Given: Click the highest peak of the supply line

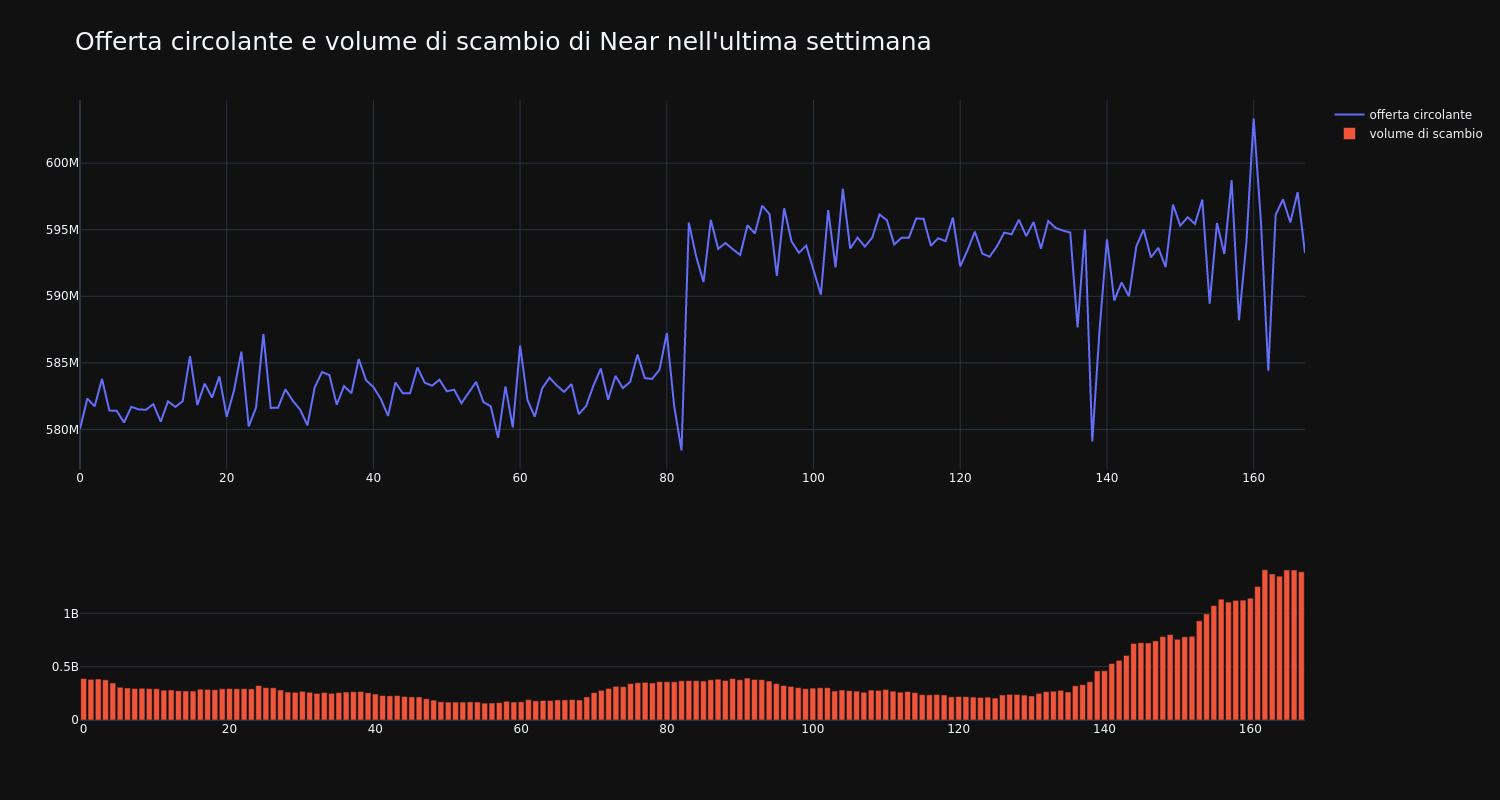Looking at the screenshot, I should click(1253, 120).
